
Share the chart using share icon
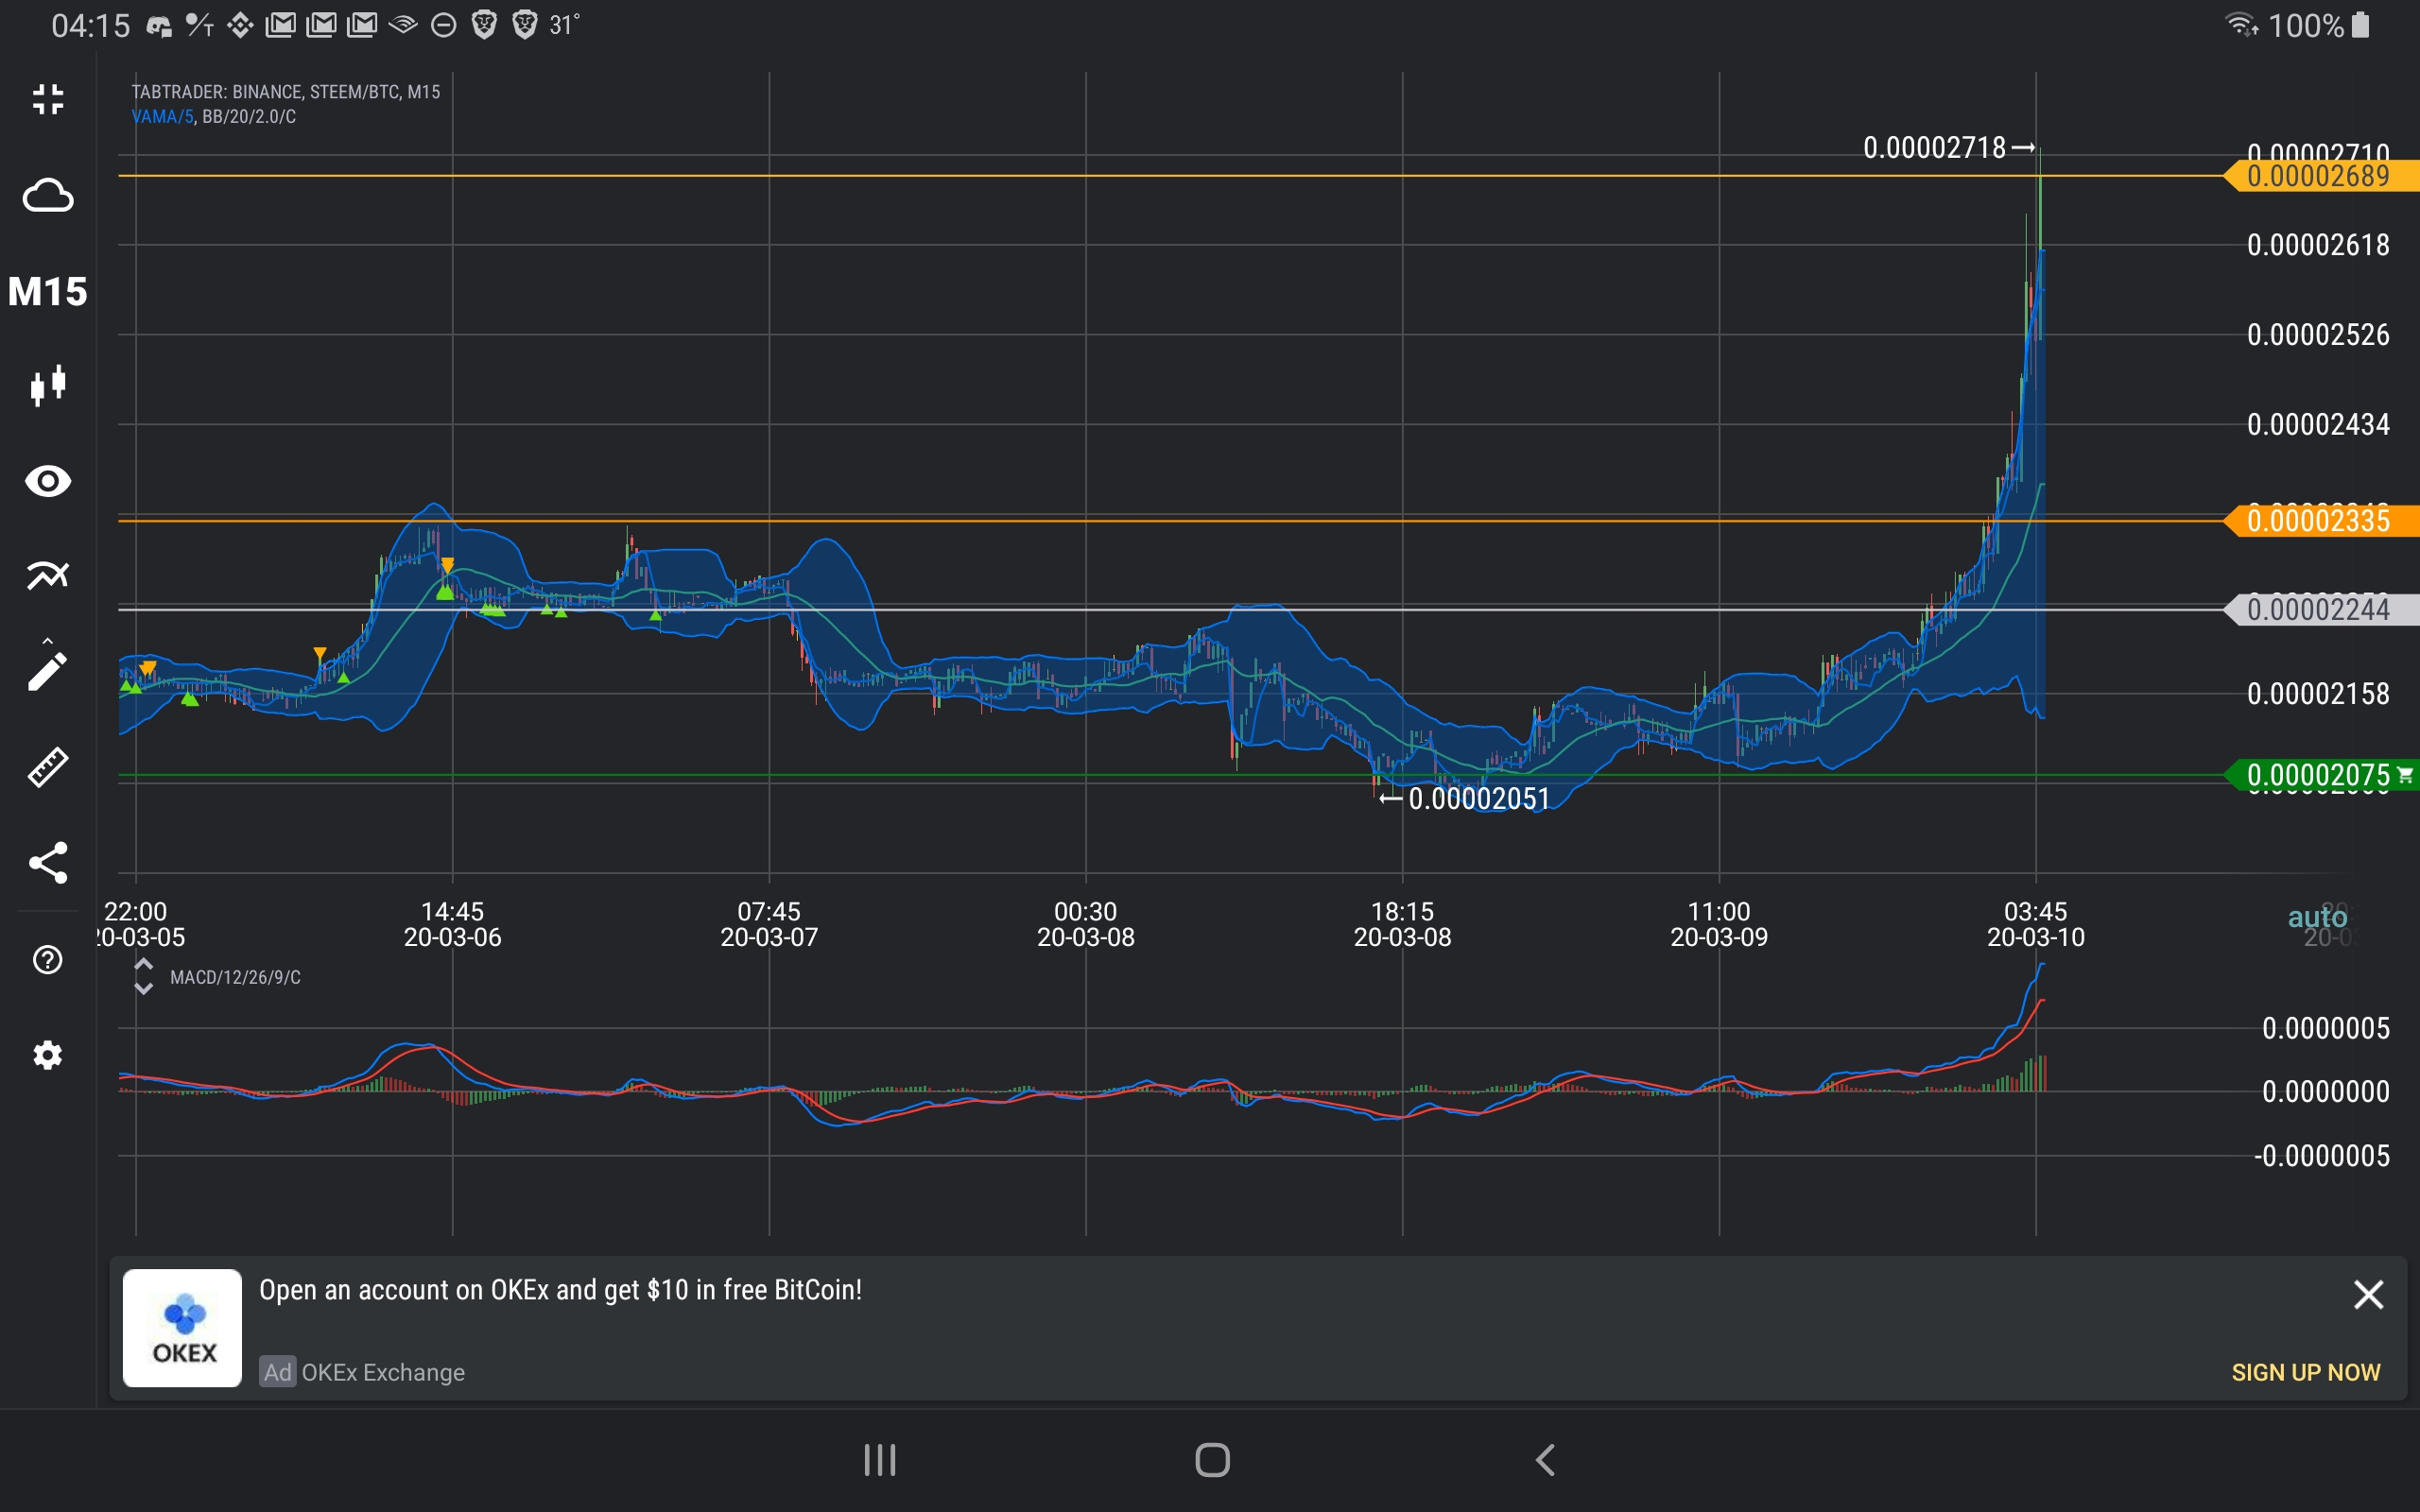point(48,862)
